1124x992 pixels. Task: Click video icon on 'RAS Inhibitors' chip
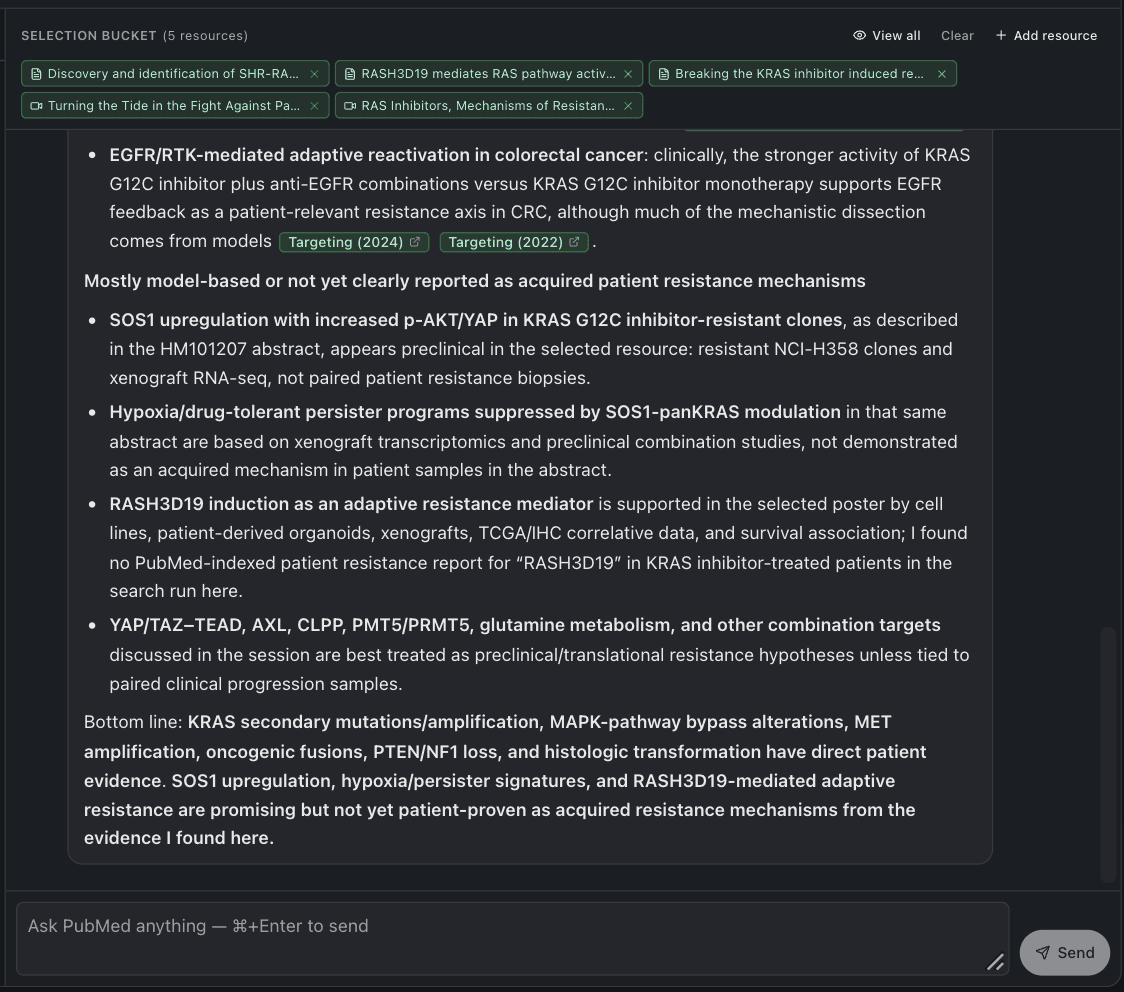pos(350,105)
